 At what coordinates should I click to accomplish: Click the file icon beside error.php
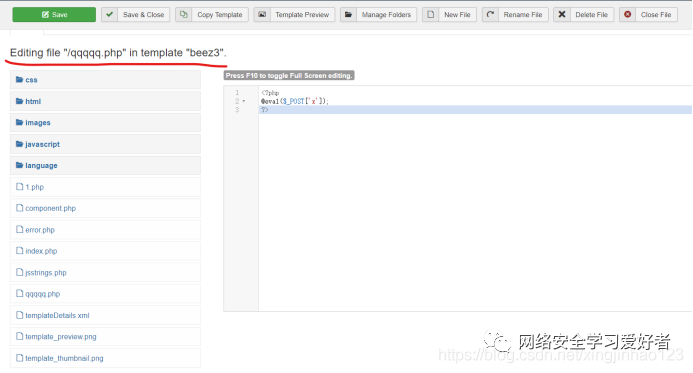19,229
